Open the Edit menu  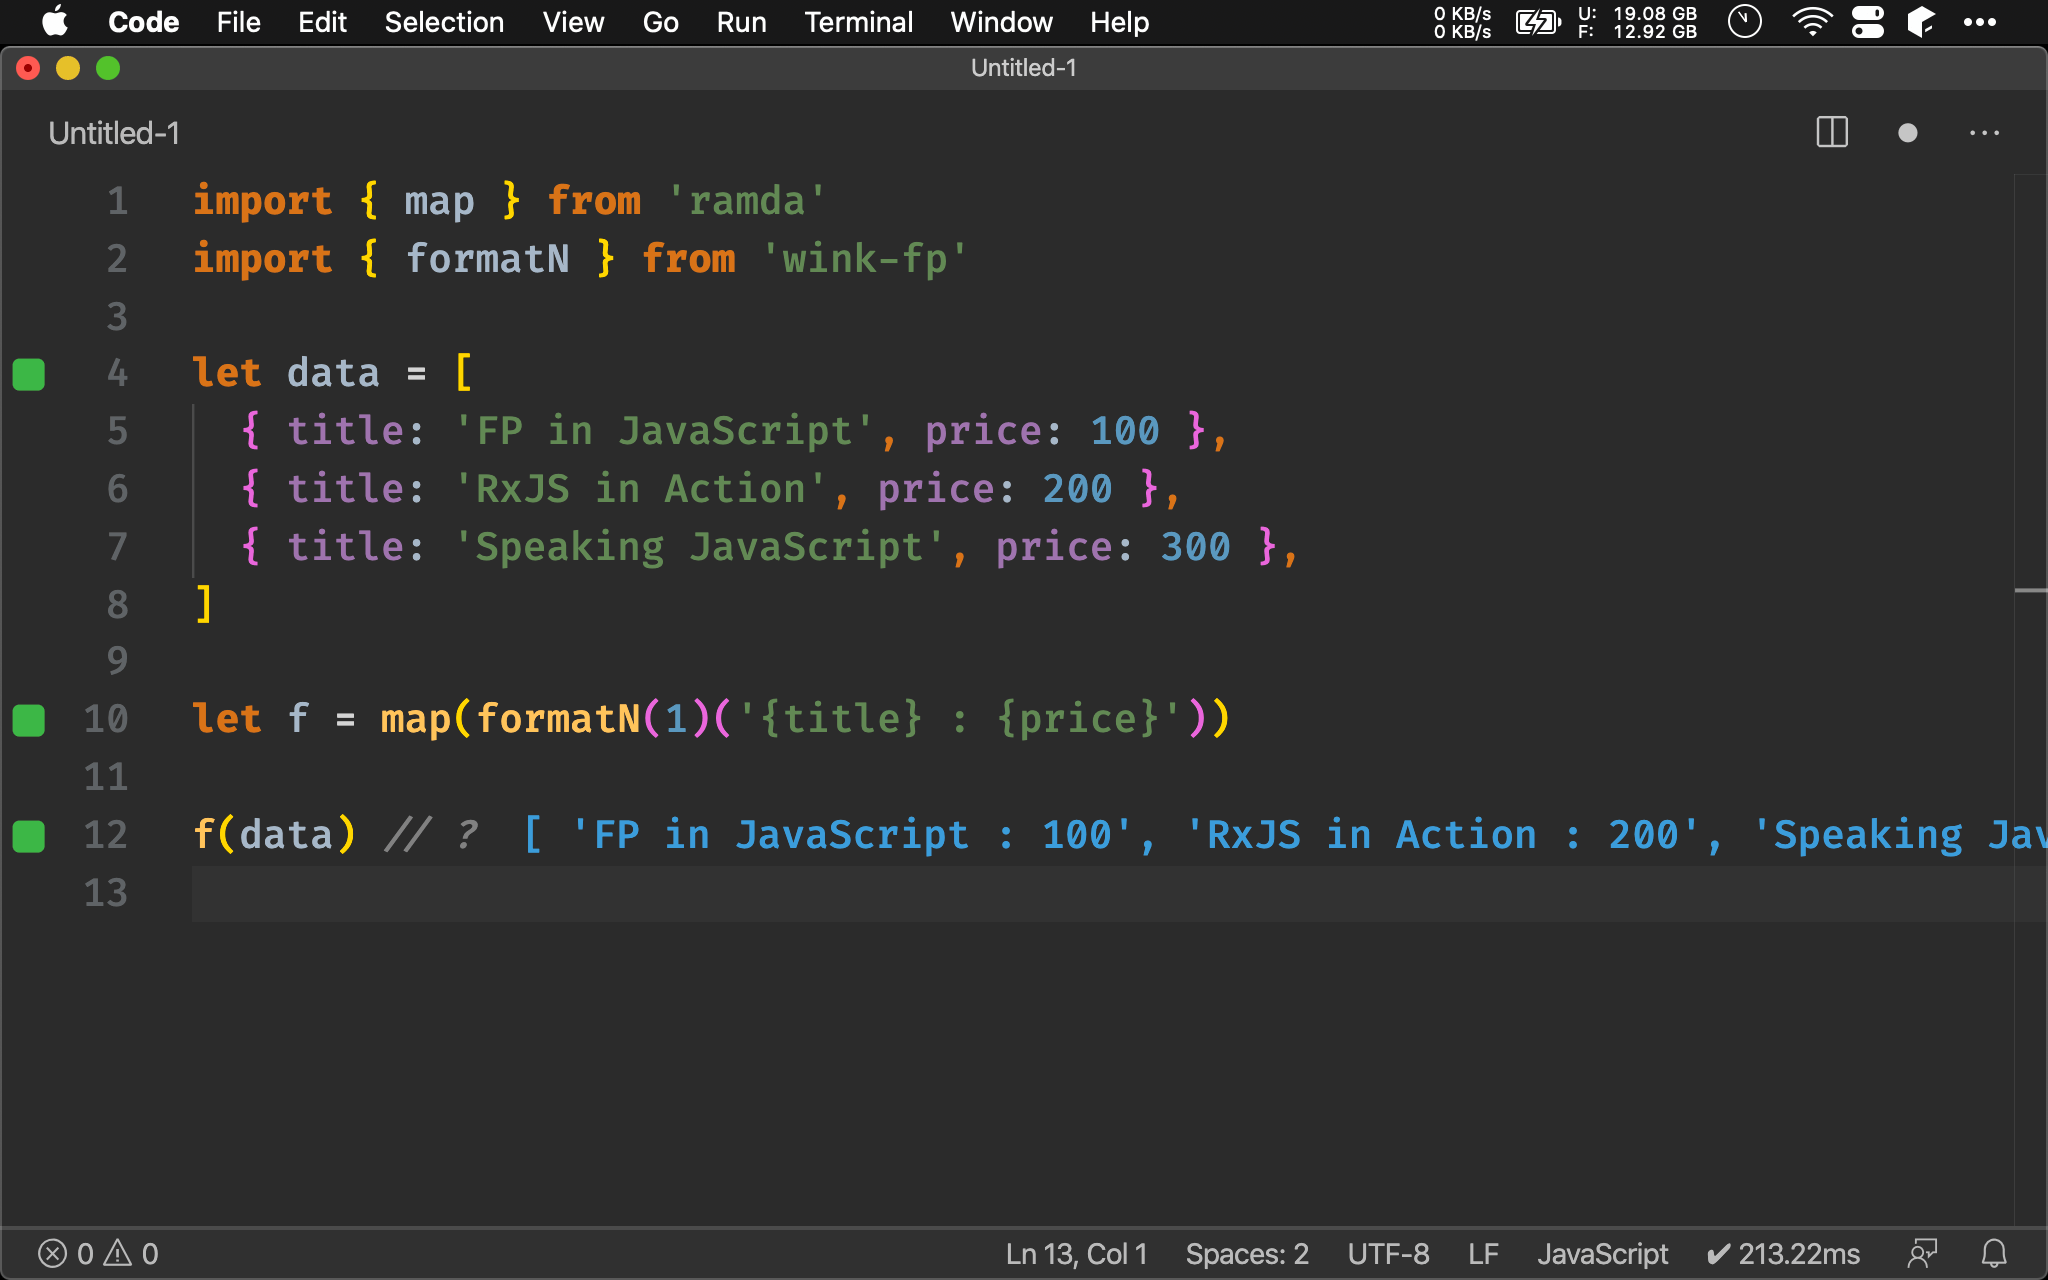click(x=322, y=22)
